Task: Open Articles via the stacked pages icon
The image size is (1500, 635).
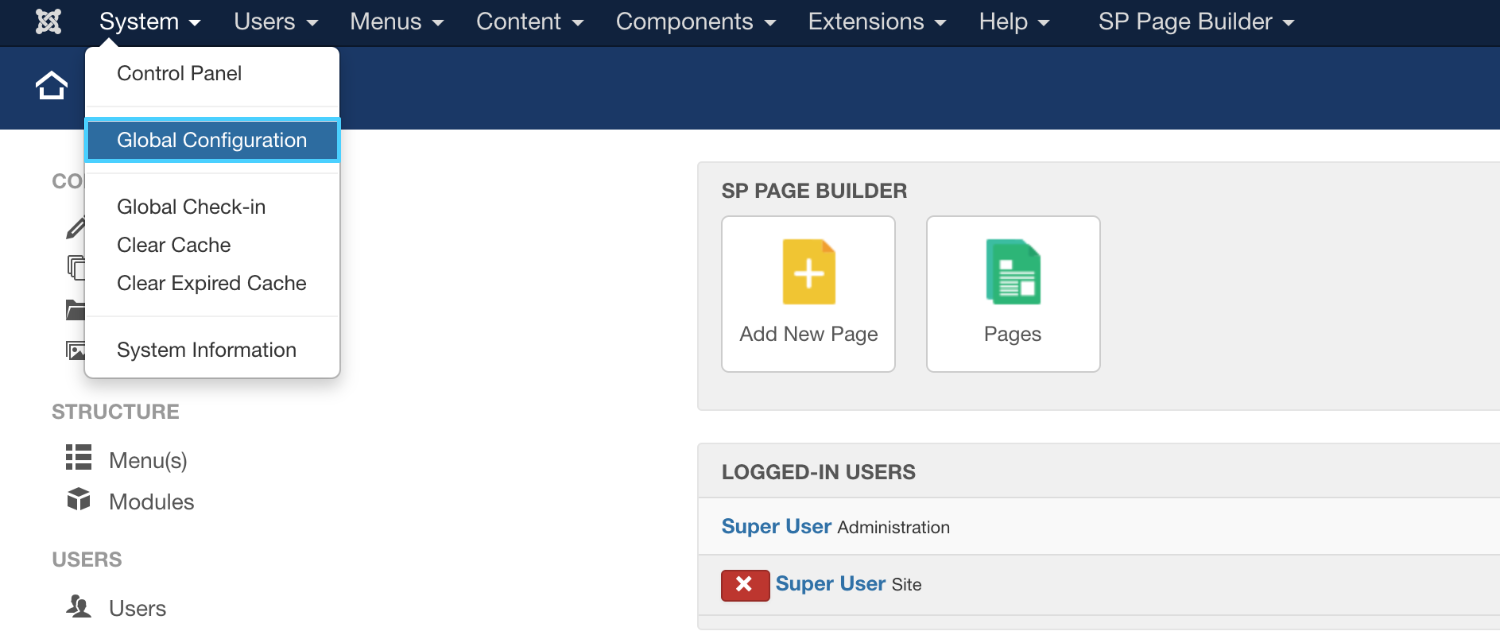Action: coord(75,268)
